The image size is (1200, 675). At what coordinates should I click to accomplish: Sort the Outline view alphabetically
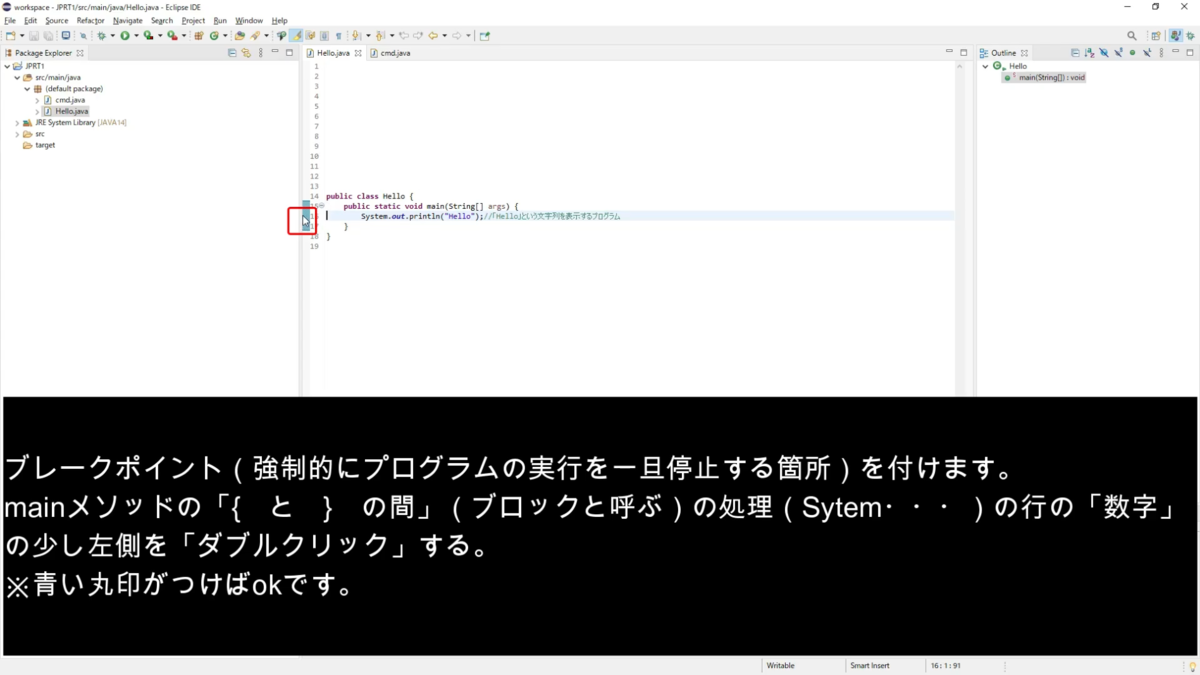pyautogui.click(x=1087, y=52)
